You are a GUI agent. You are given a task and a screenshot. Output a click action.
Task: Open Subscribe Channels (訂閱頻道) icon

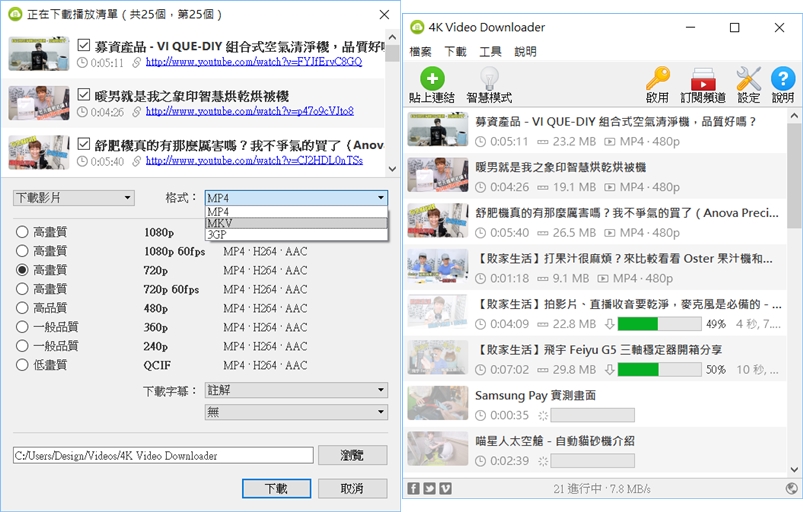coord(703,78)
